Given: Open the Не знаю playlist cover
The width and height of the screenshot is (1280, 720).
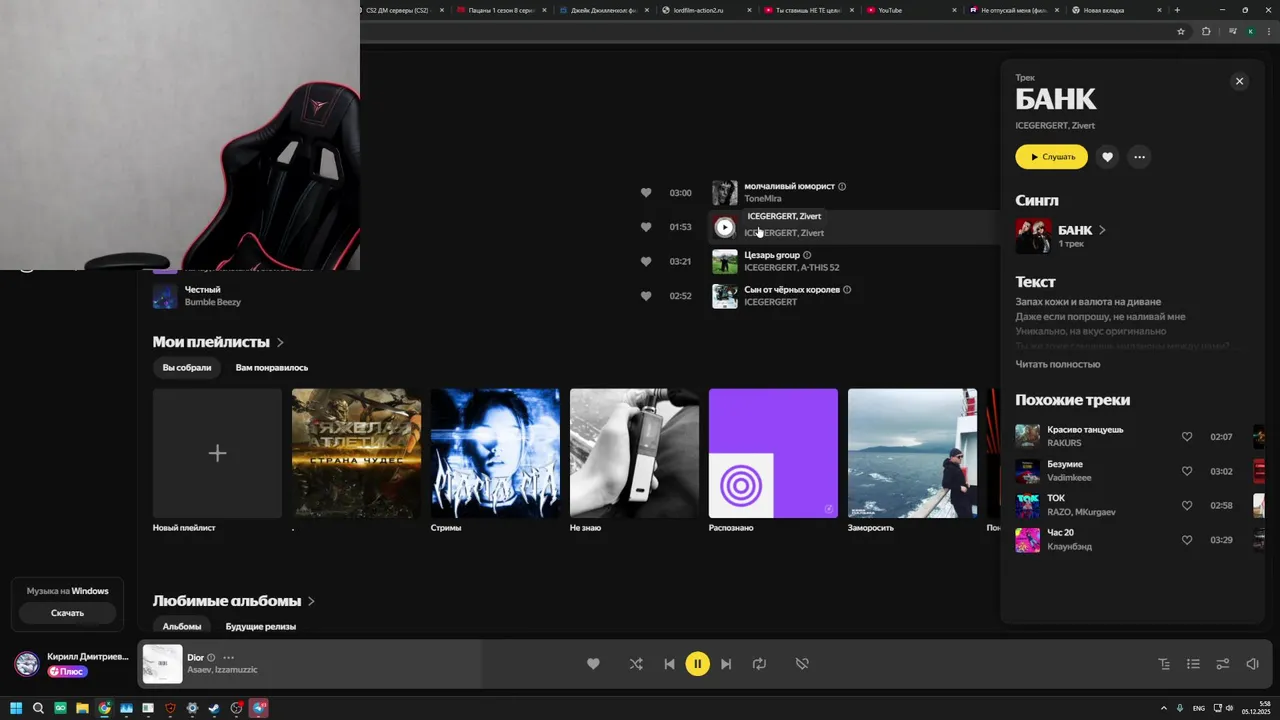Looking at the screenshot, I should [x=634, y=453].
